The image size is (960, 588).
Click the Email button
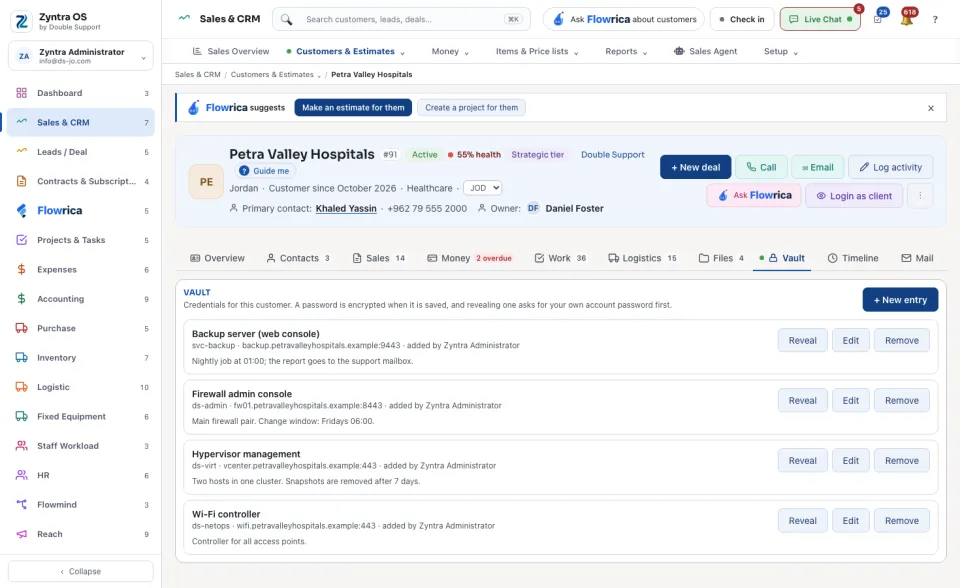[x=818, y=167]
